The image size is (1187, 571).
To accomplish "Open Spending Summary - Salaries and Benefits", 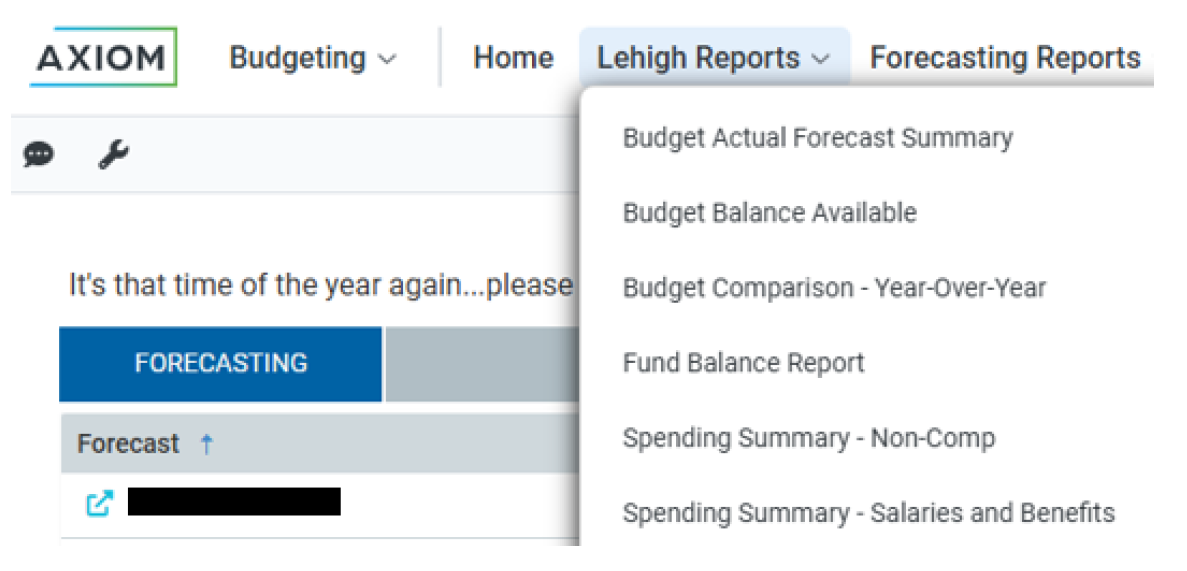I will point(868,513).
